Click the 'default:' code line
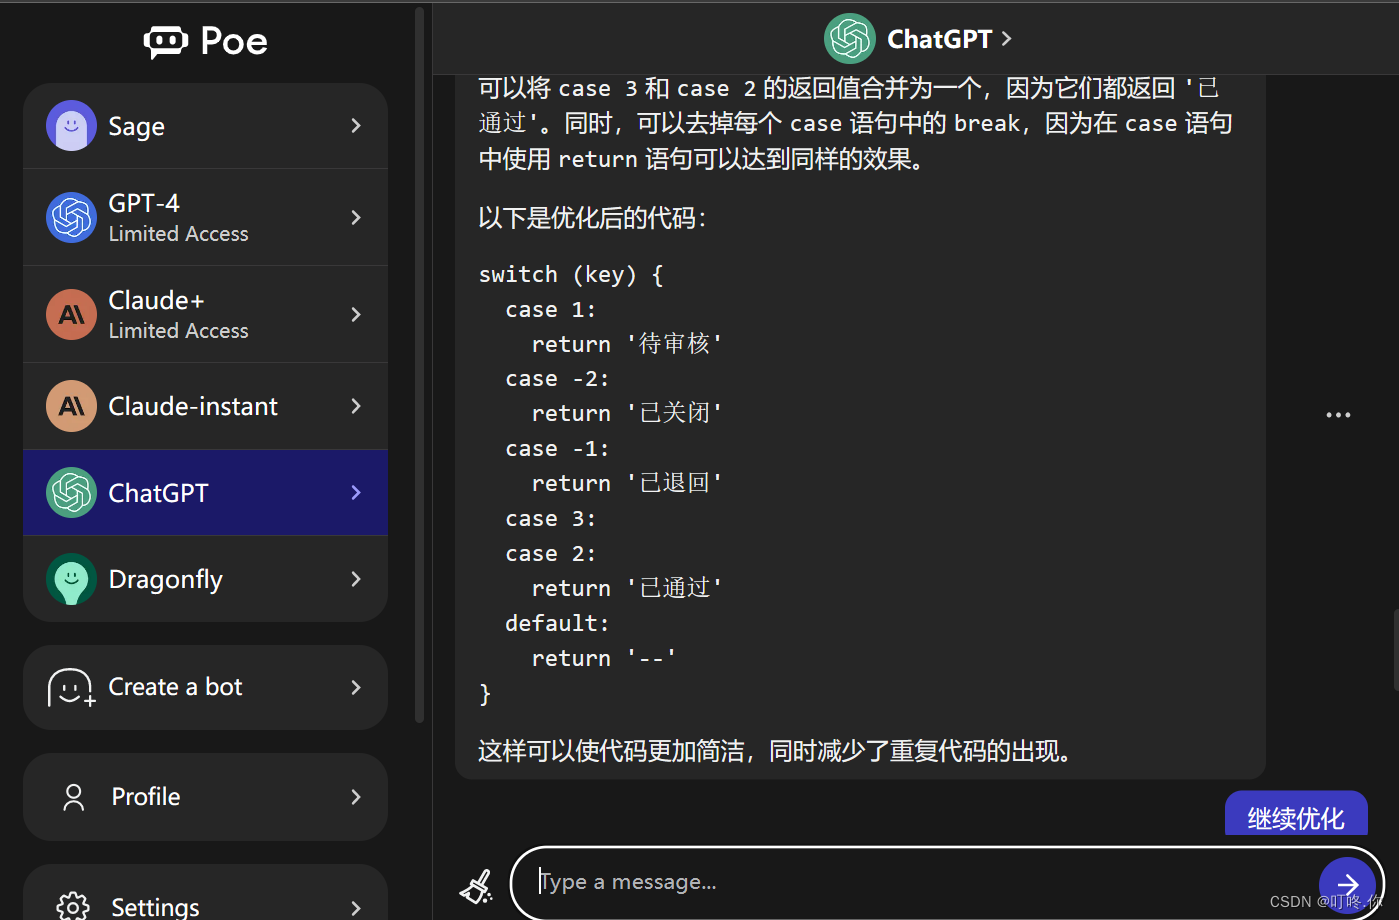Image resolution: width=1399 pixels, height=920 pixels. tap(557, 623)
